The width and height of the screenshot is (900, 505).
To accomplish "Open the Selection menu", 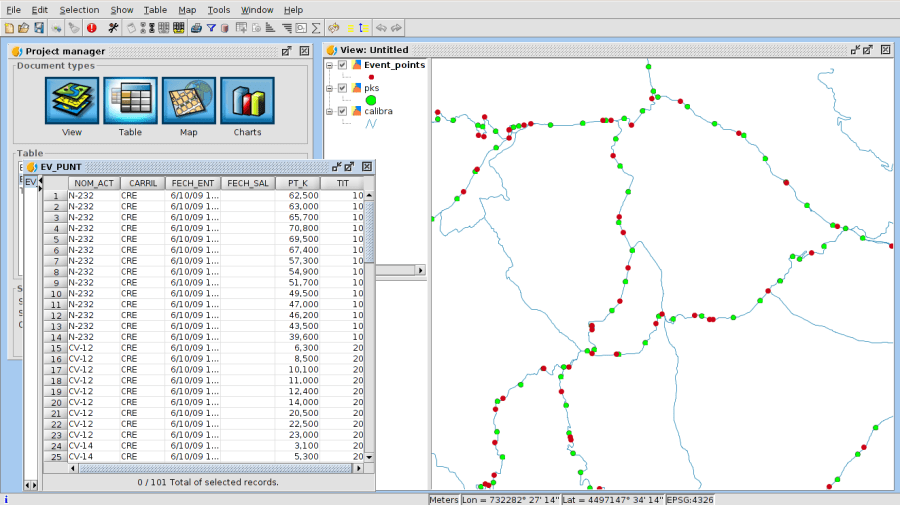I will tap(79, 9).
